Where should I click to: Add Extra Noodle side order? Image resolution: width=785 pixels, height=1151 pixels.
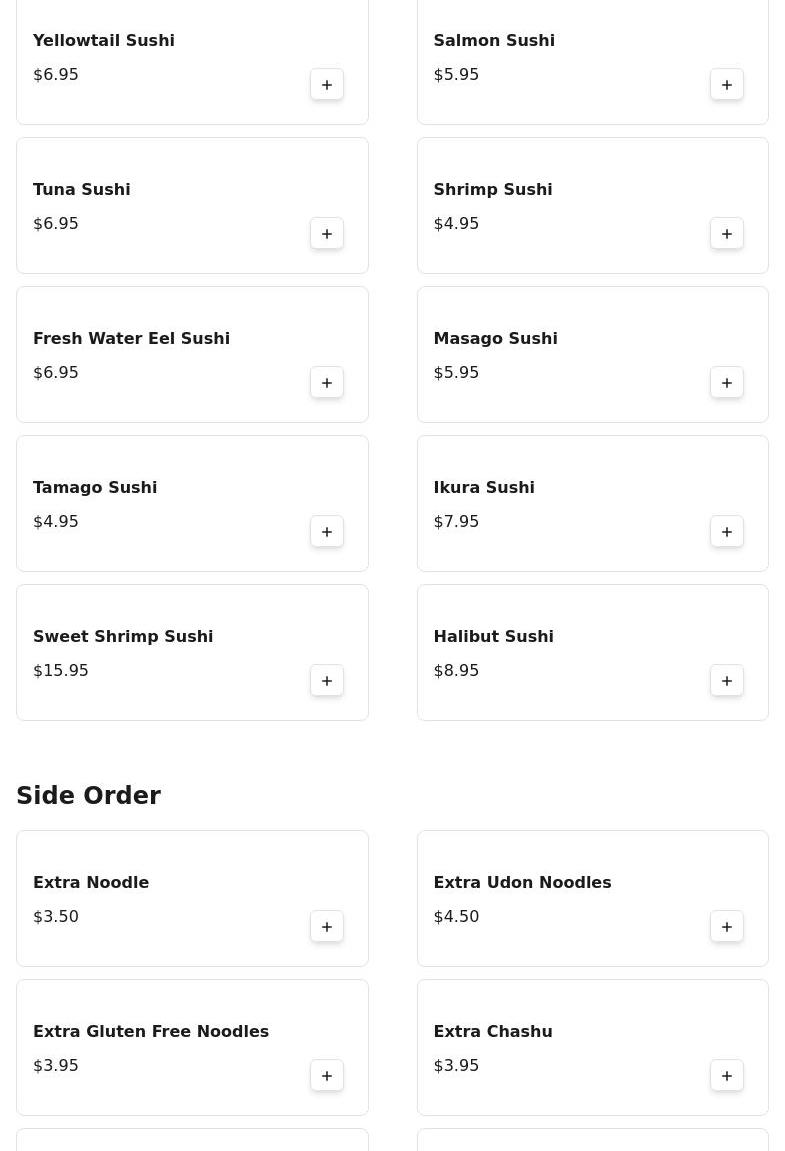327,927
